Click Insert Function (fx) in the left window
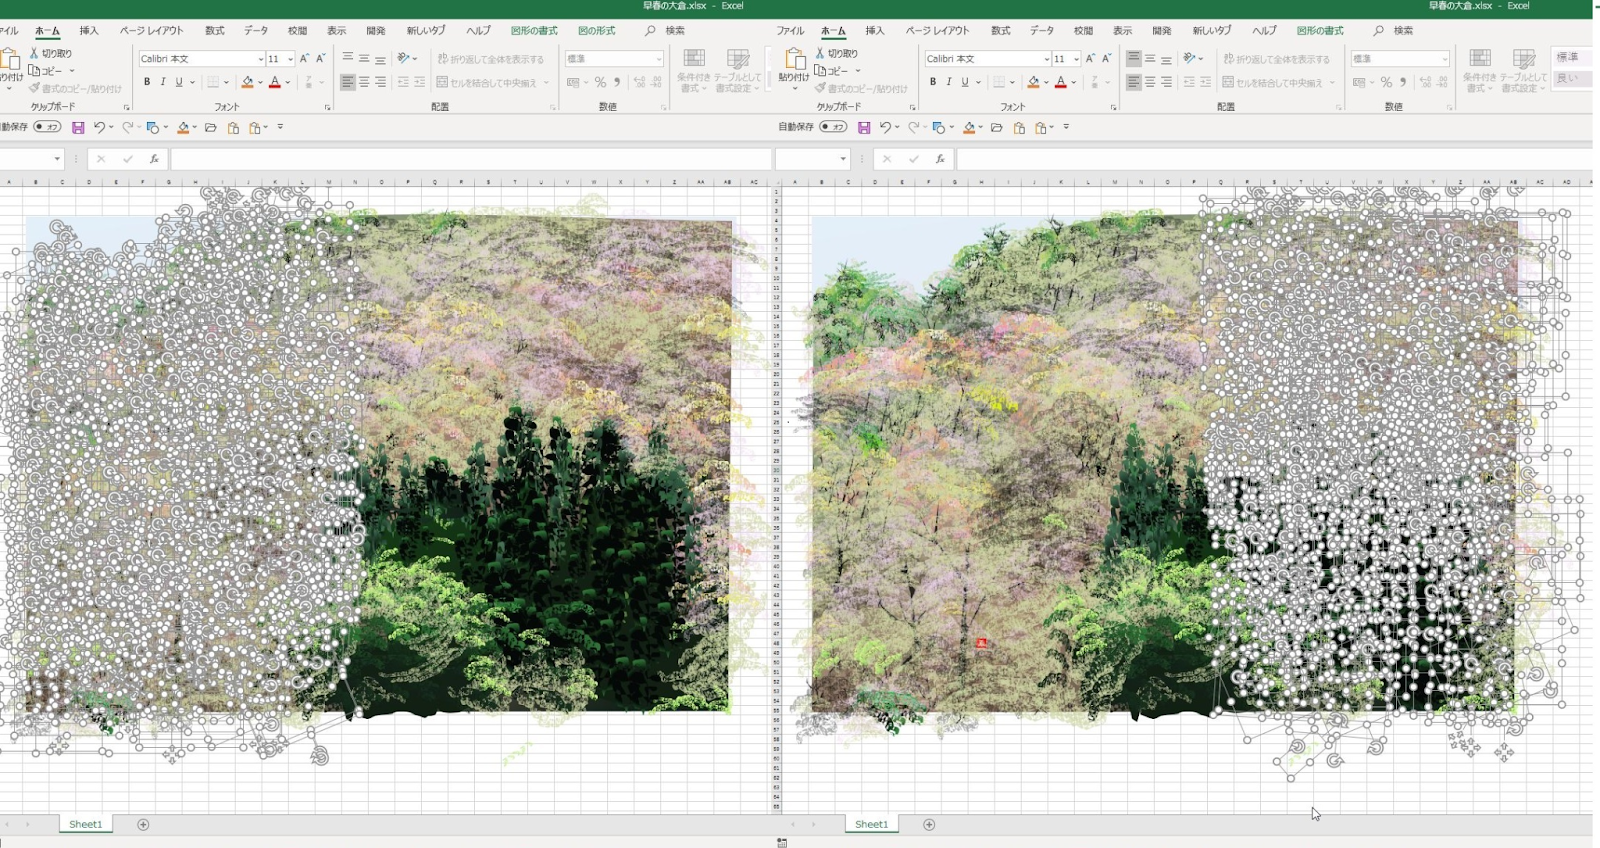 tap(154, 159)
